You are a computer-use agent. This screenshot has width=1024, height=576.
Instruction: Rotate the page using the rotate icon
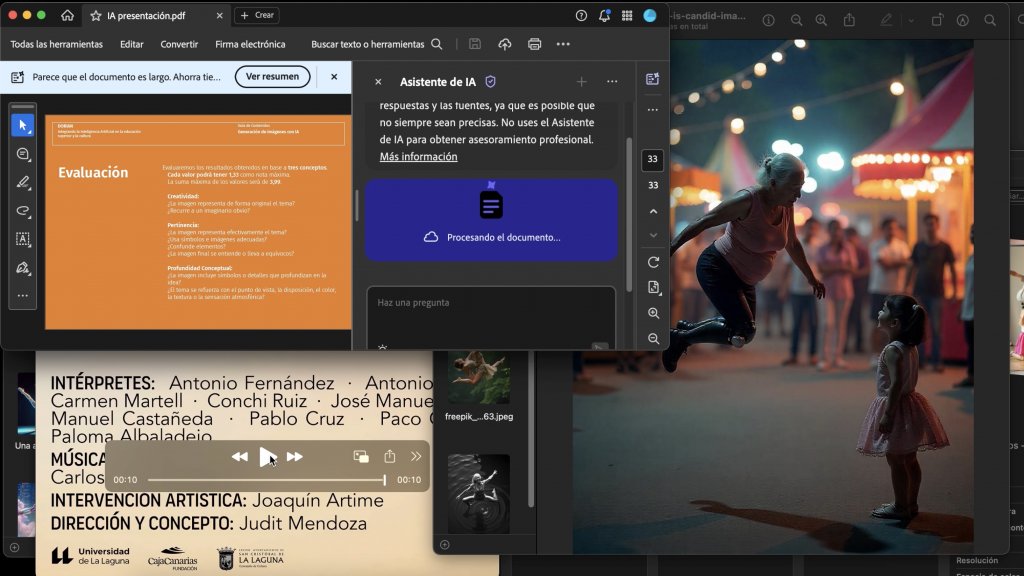tap(653, 262)
